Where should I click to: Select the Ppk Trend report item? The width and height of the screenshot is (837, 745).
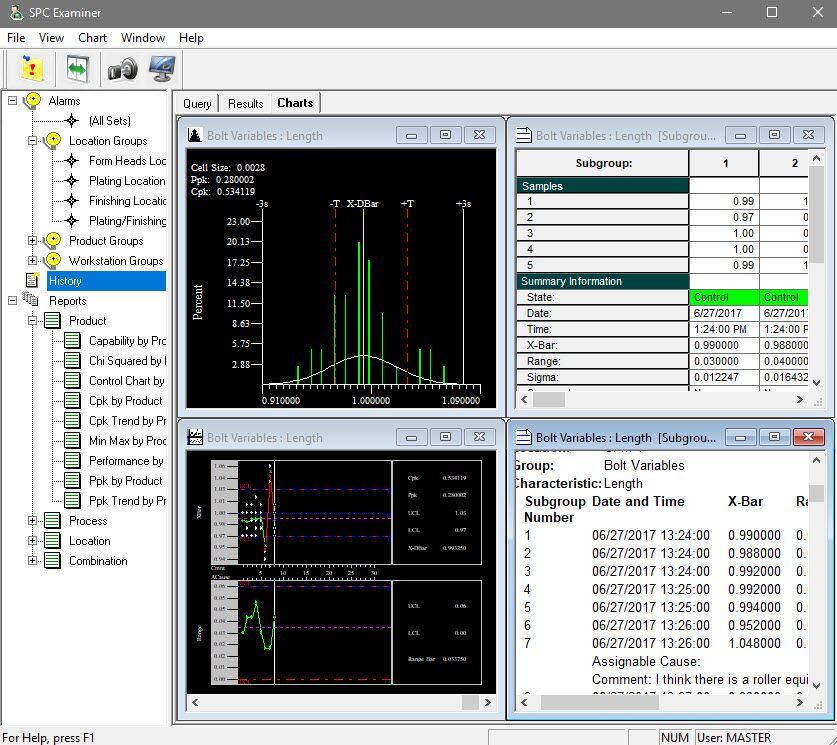[x=127, y=501]
